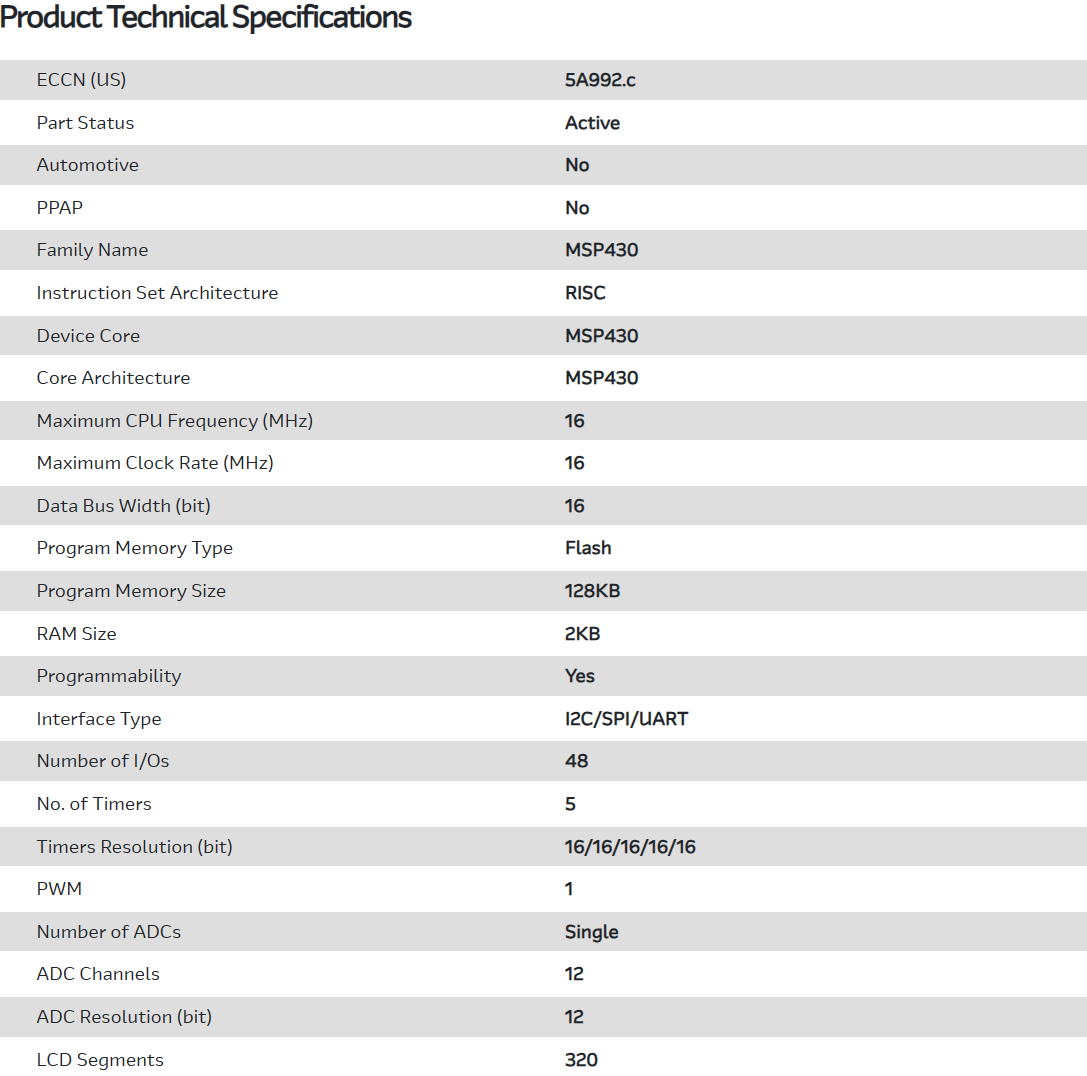Click the Family Name MSP430 value
This screenshot has height=1076, width=1087.
[x=601, y=250]
